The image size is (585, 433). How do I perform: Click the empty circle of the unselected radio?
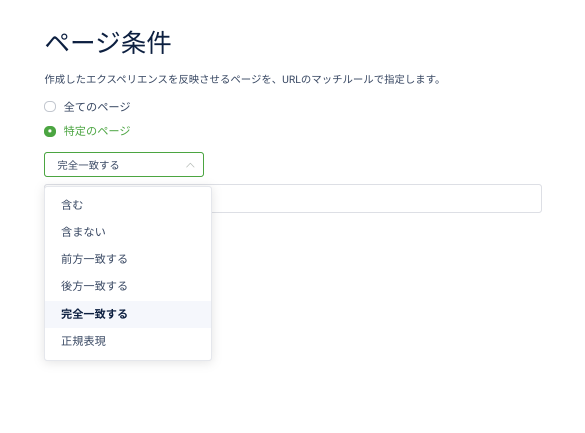coord(50,107)
